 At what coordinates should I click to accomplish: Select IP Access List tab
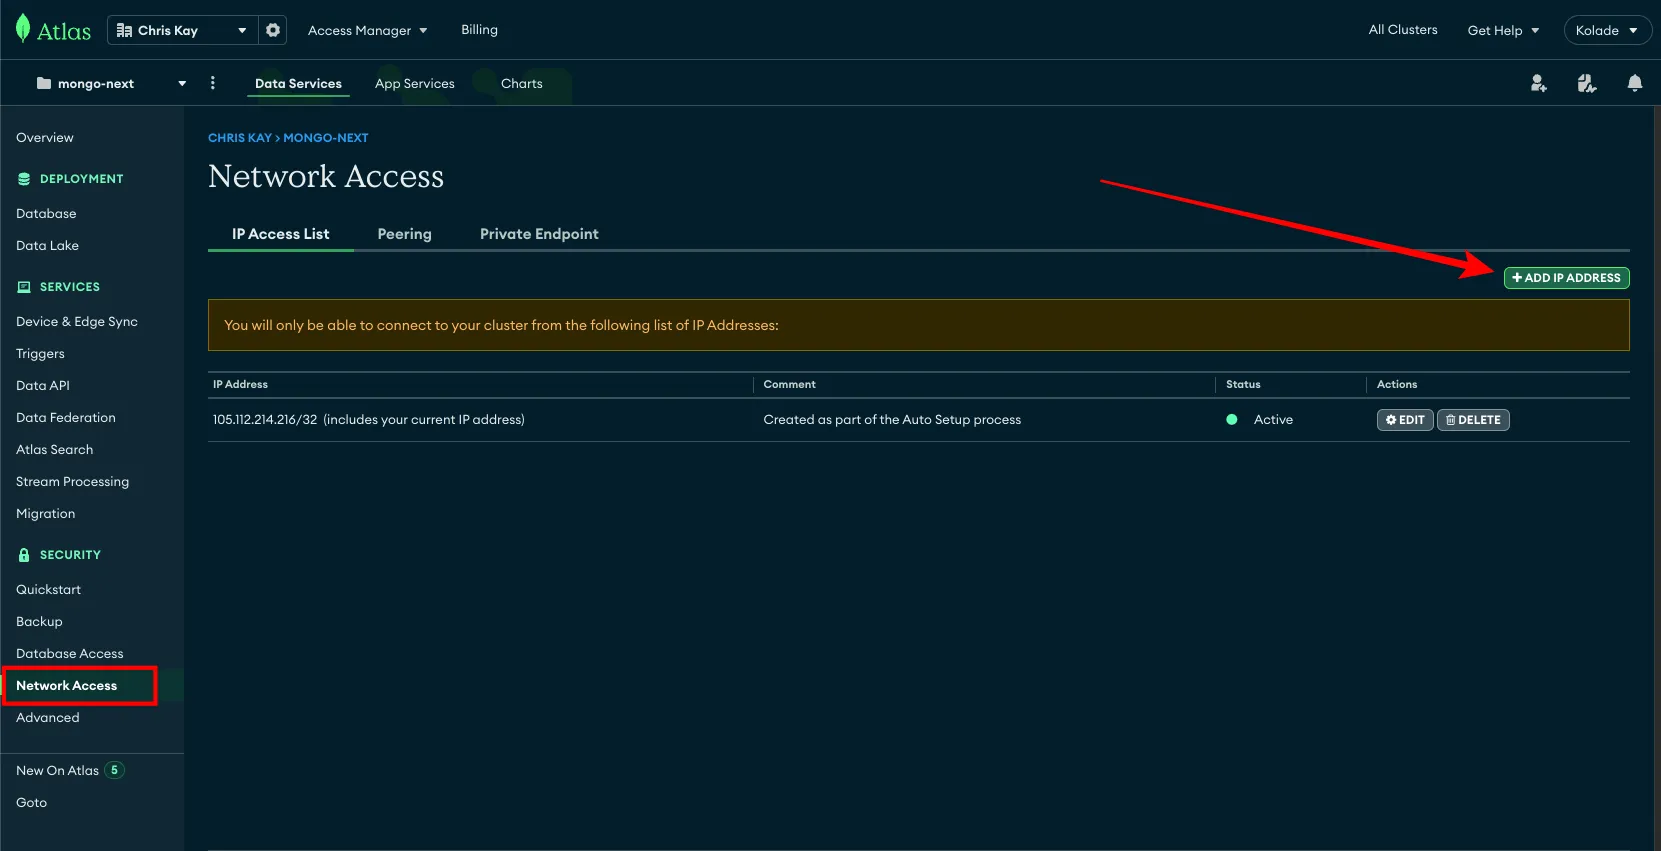click(281, 234)
